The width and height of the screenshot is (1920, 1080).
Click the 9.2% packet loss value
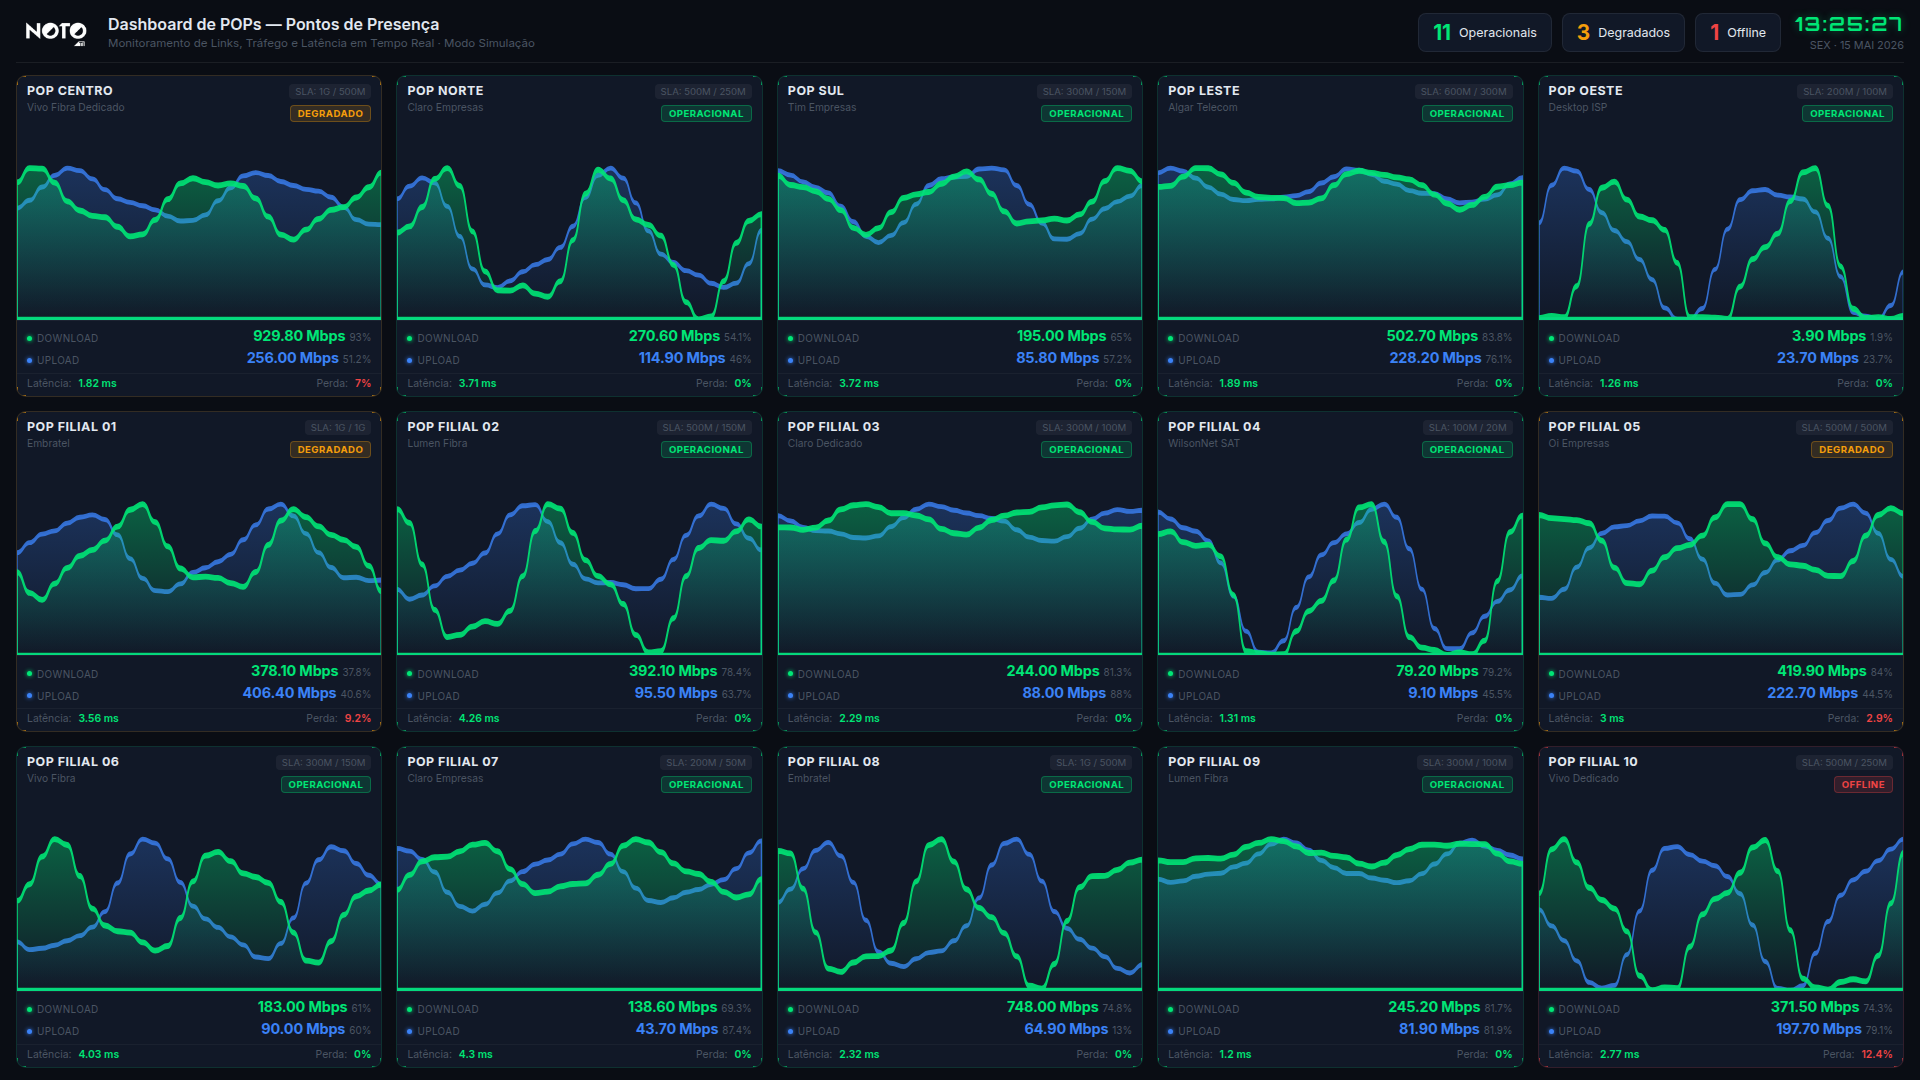[x=358, y=719]
